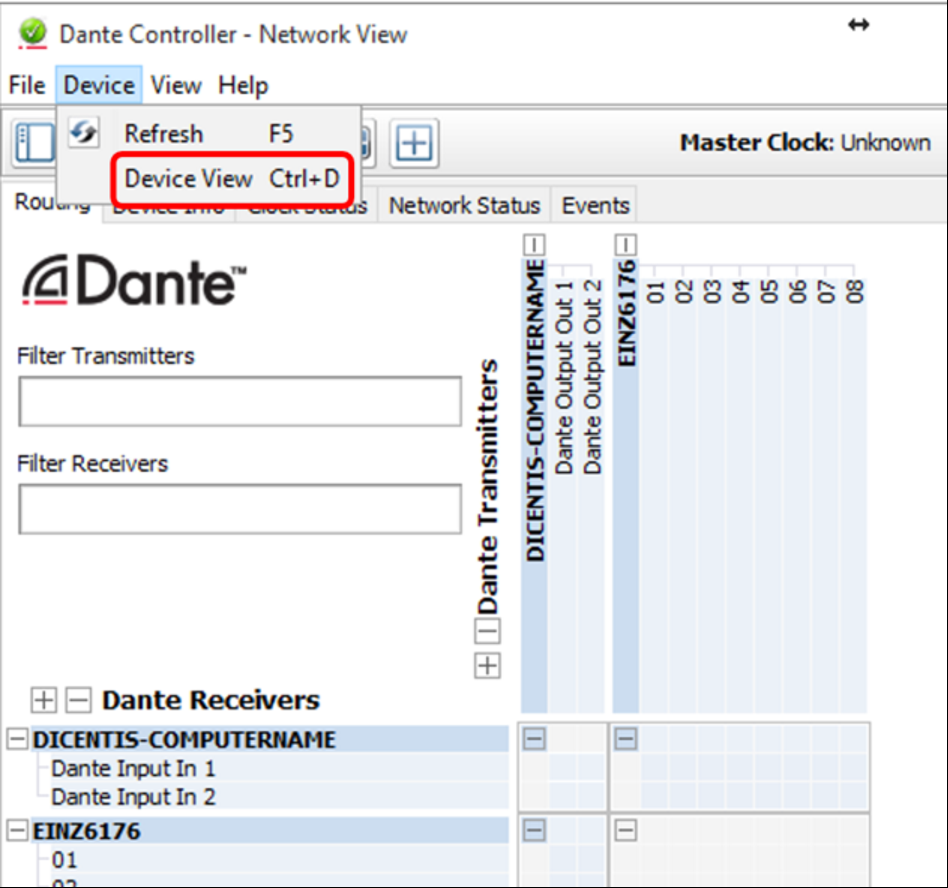Select Device View from the Device menu
Viewport: 948px width, 888px height.
232,179
